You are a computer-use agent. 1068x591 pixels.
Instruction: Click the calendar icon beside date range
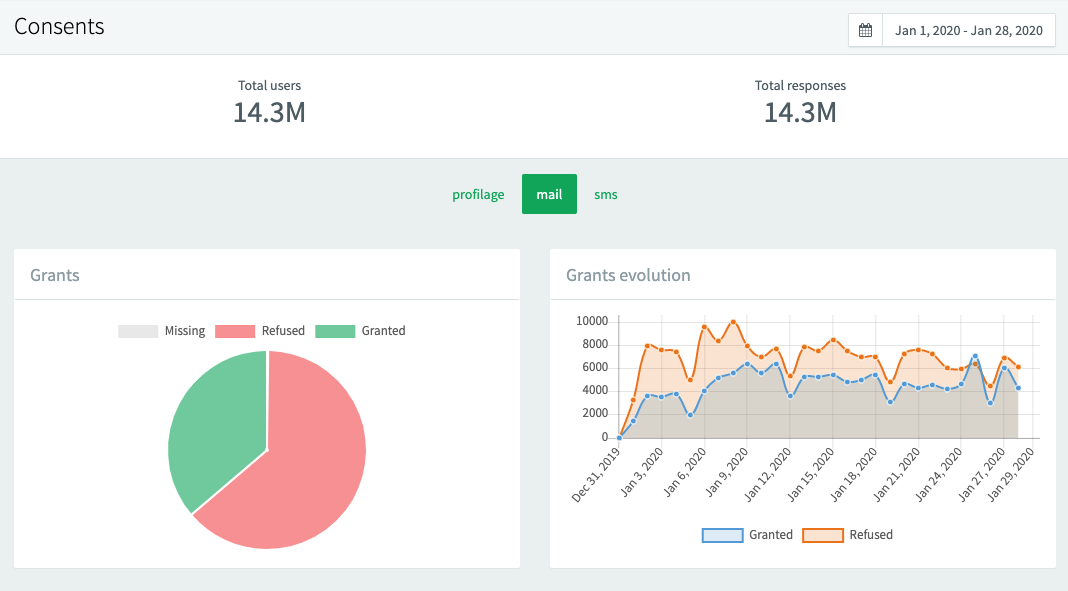[866, 30]
